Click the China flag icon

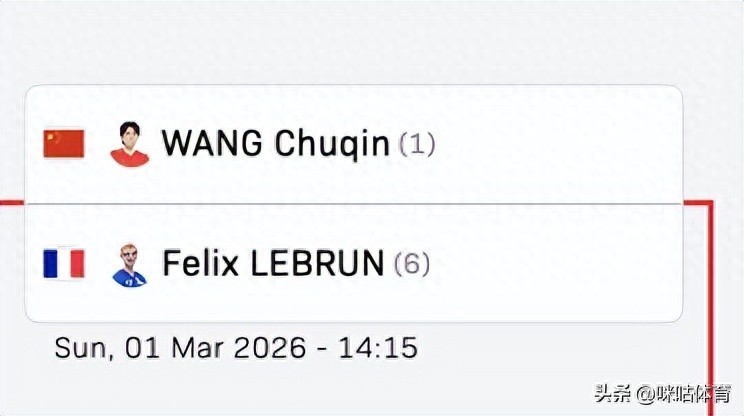pyautogui.click(x=63, y=144)
